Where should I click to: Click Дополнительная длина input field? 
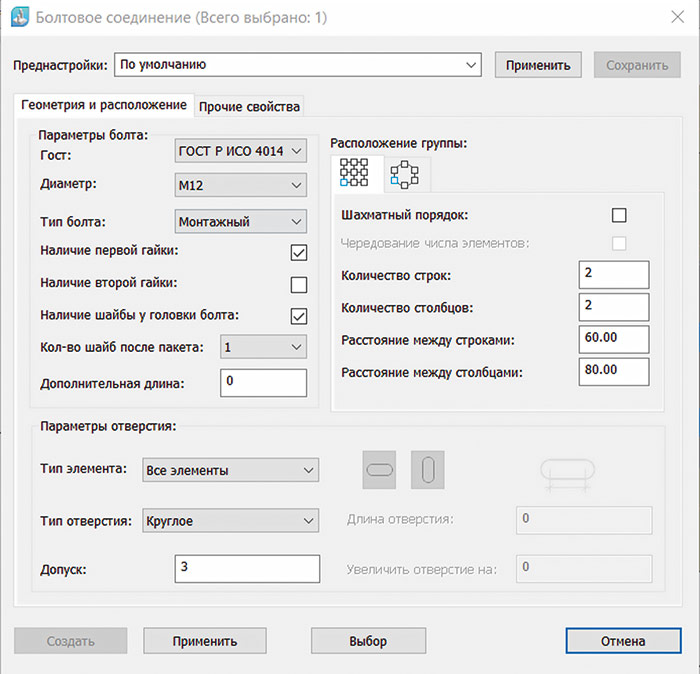coord(263,383)
